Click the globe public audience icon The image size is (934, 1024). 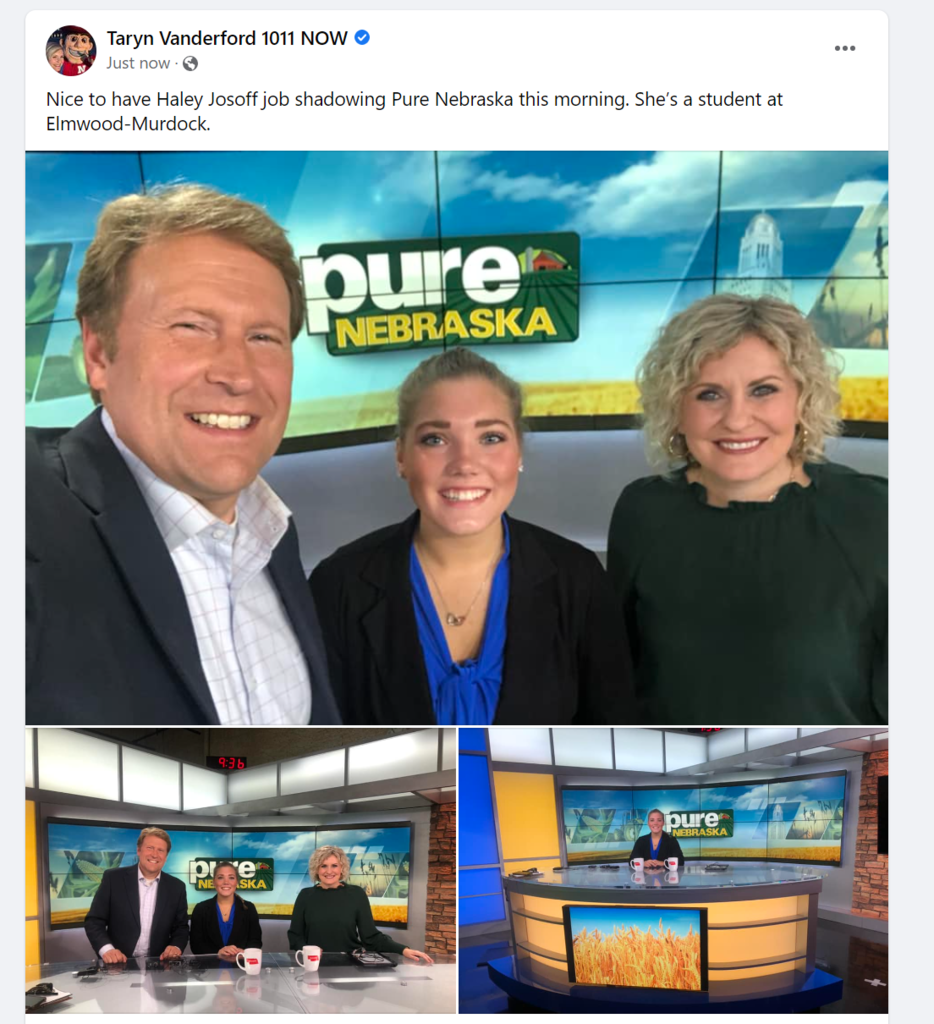pos(190,63)
